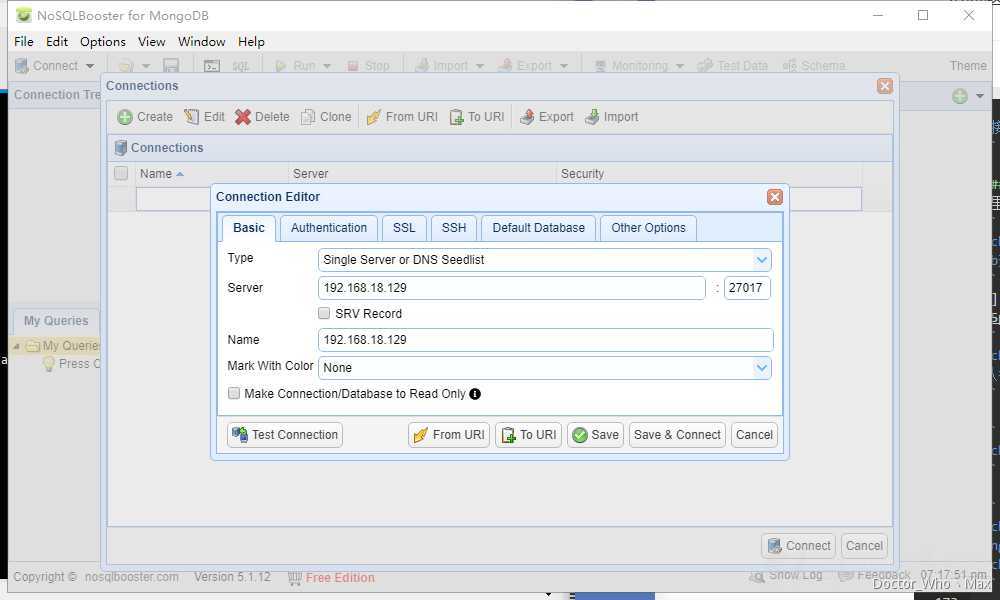
Task: Switch to the Authentication tab
Action: click(x=329, y=228)
